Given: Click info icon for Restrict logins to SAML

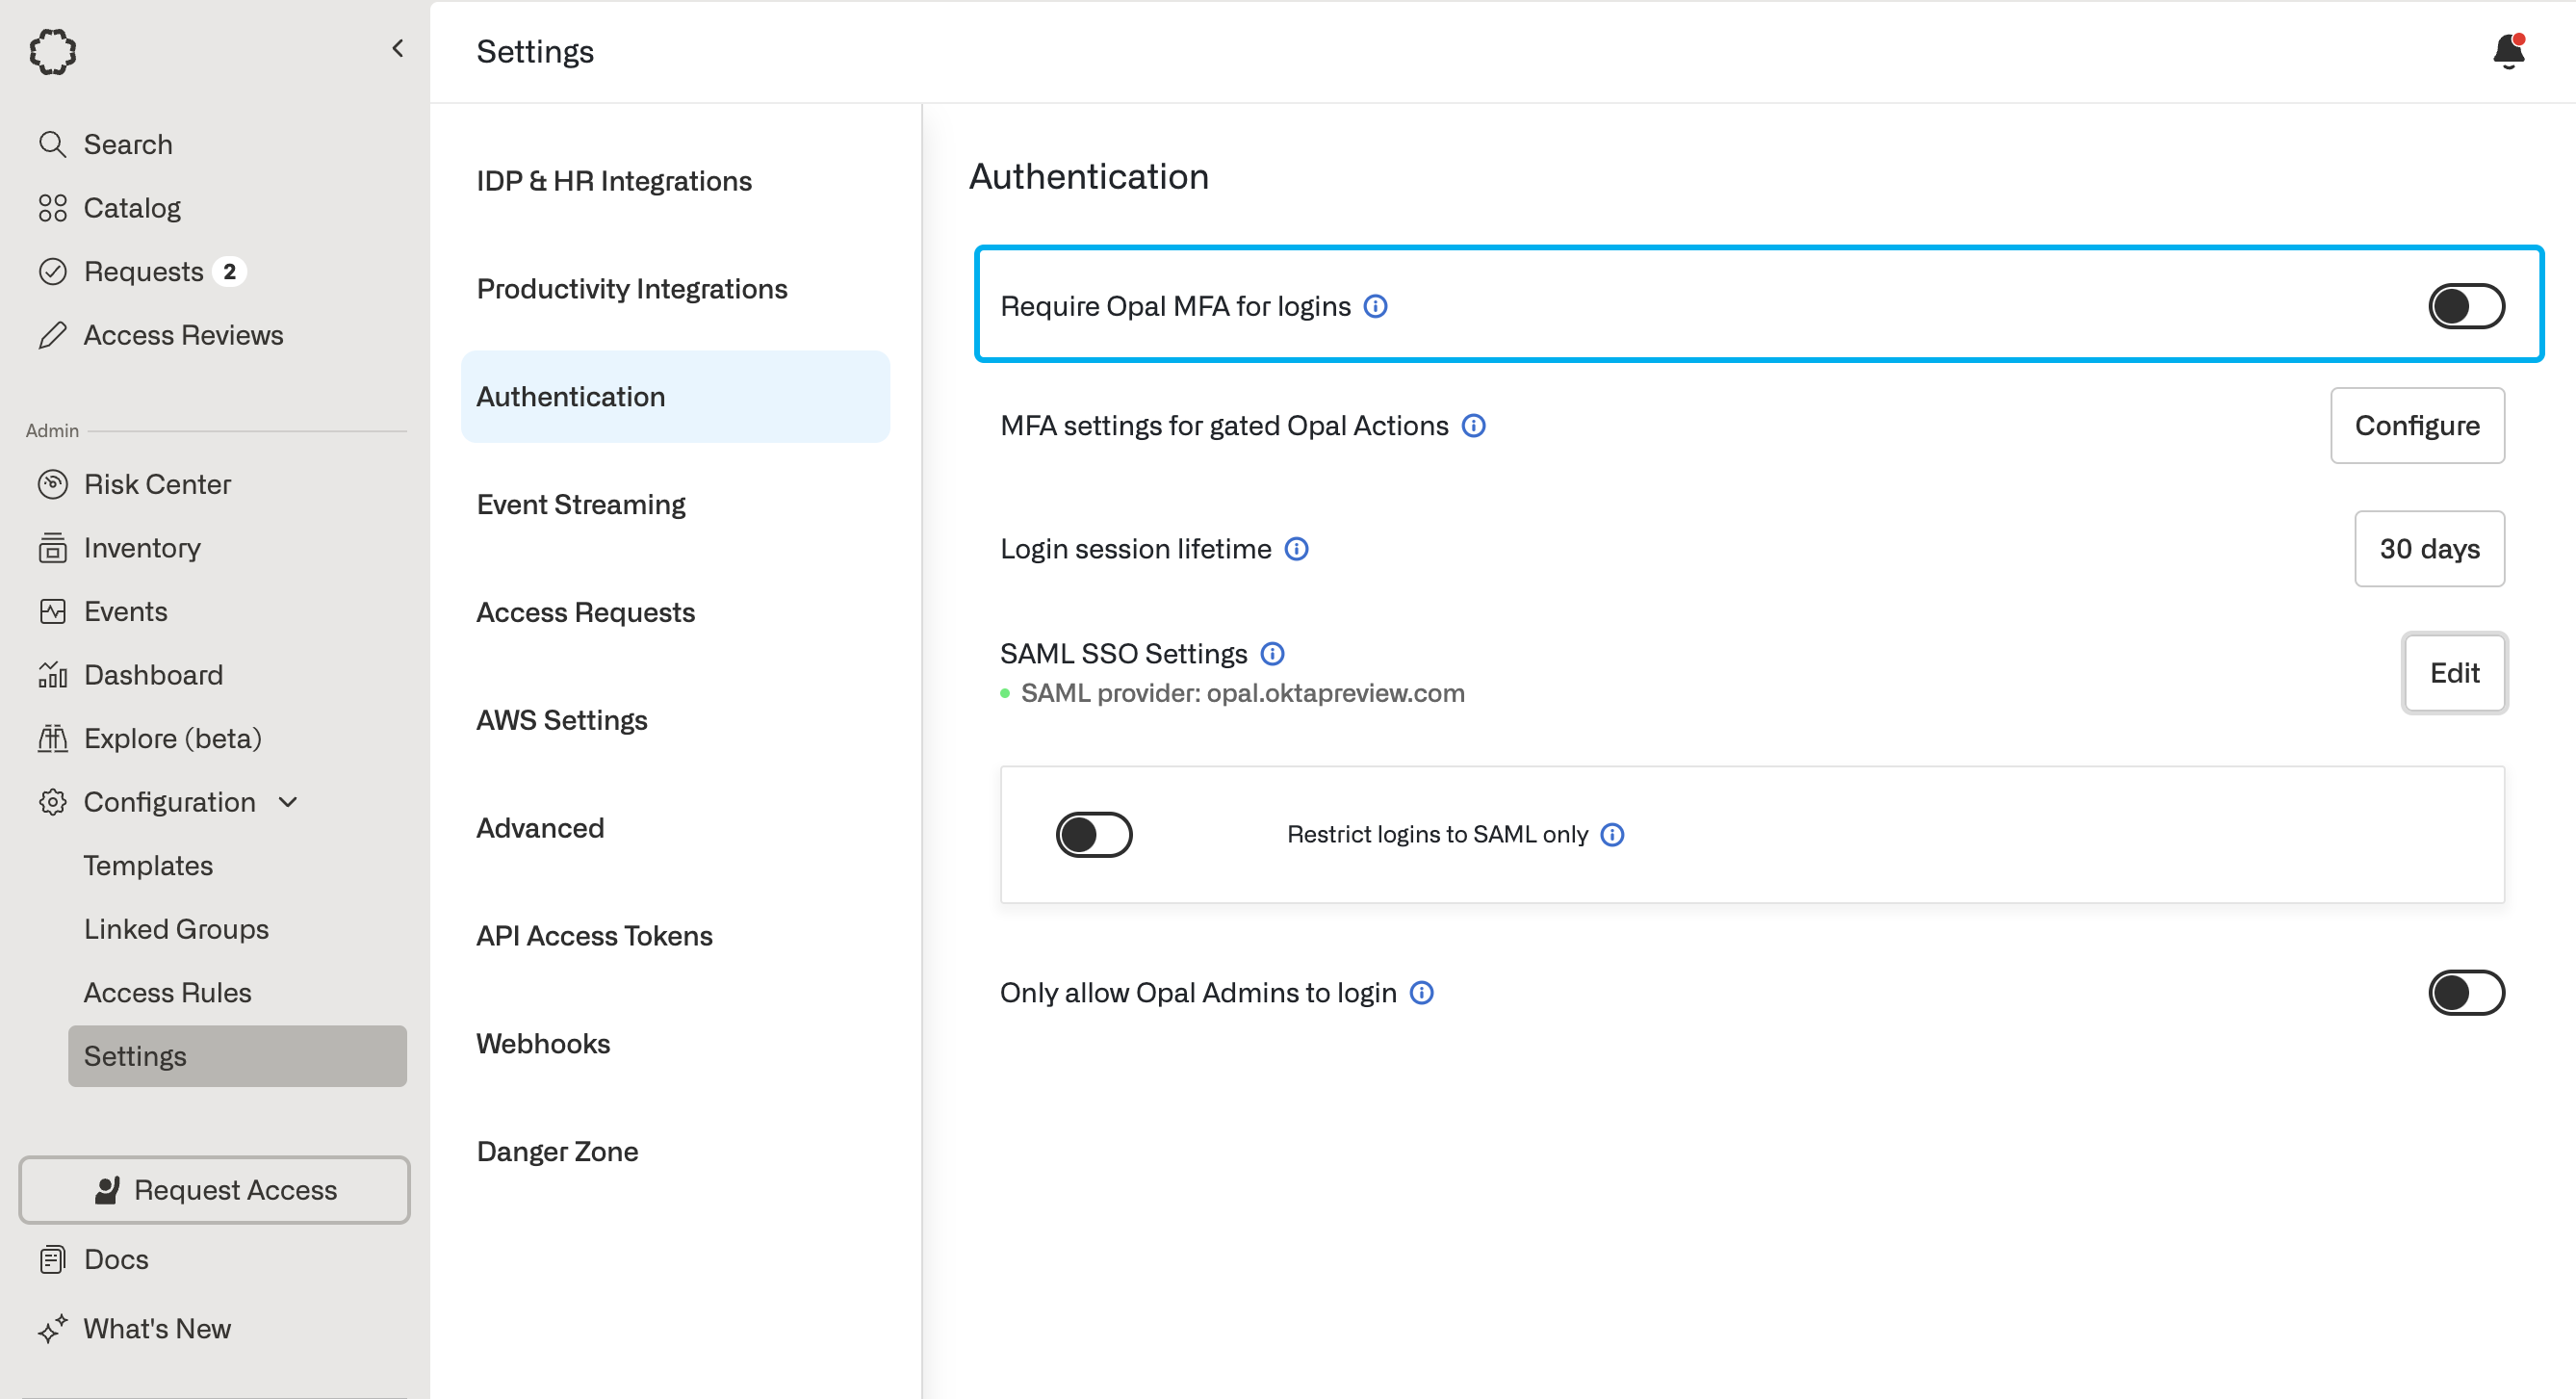Looking at the screenshot, I should [1612, 834].
